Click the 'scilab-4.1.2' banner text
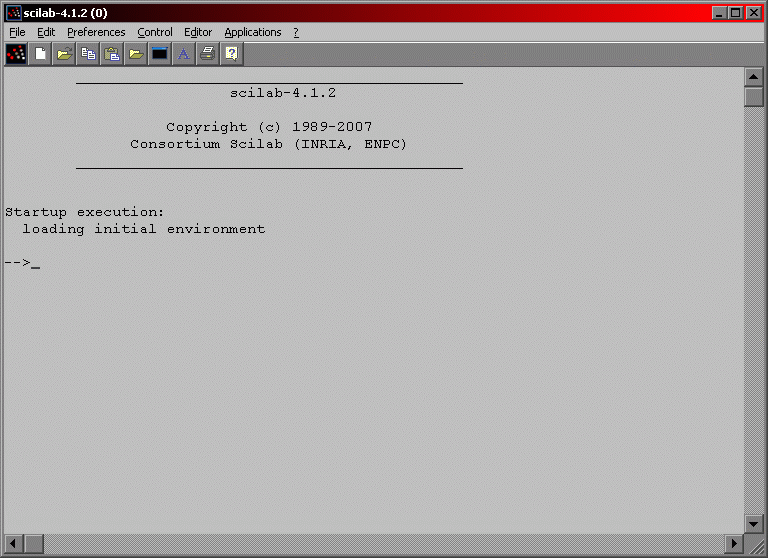The height and width of the screenshot is (558, 768). click(x=283, y=93)
